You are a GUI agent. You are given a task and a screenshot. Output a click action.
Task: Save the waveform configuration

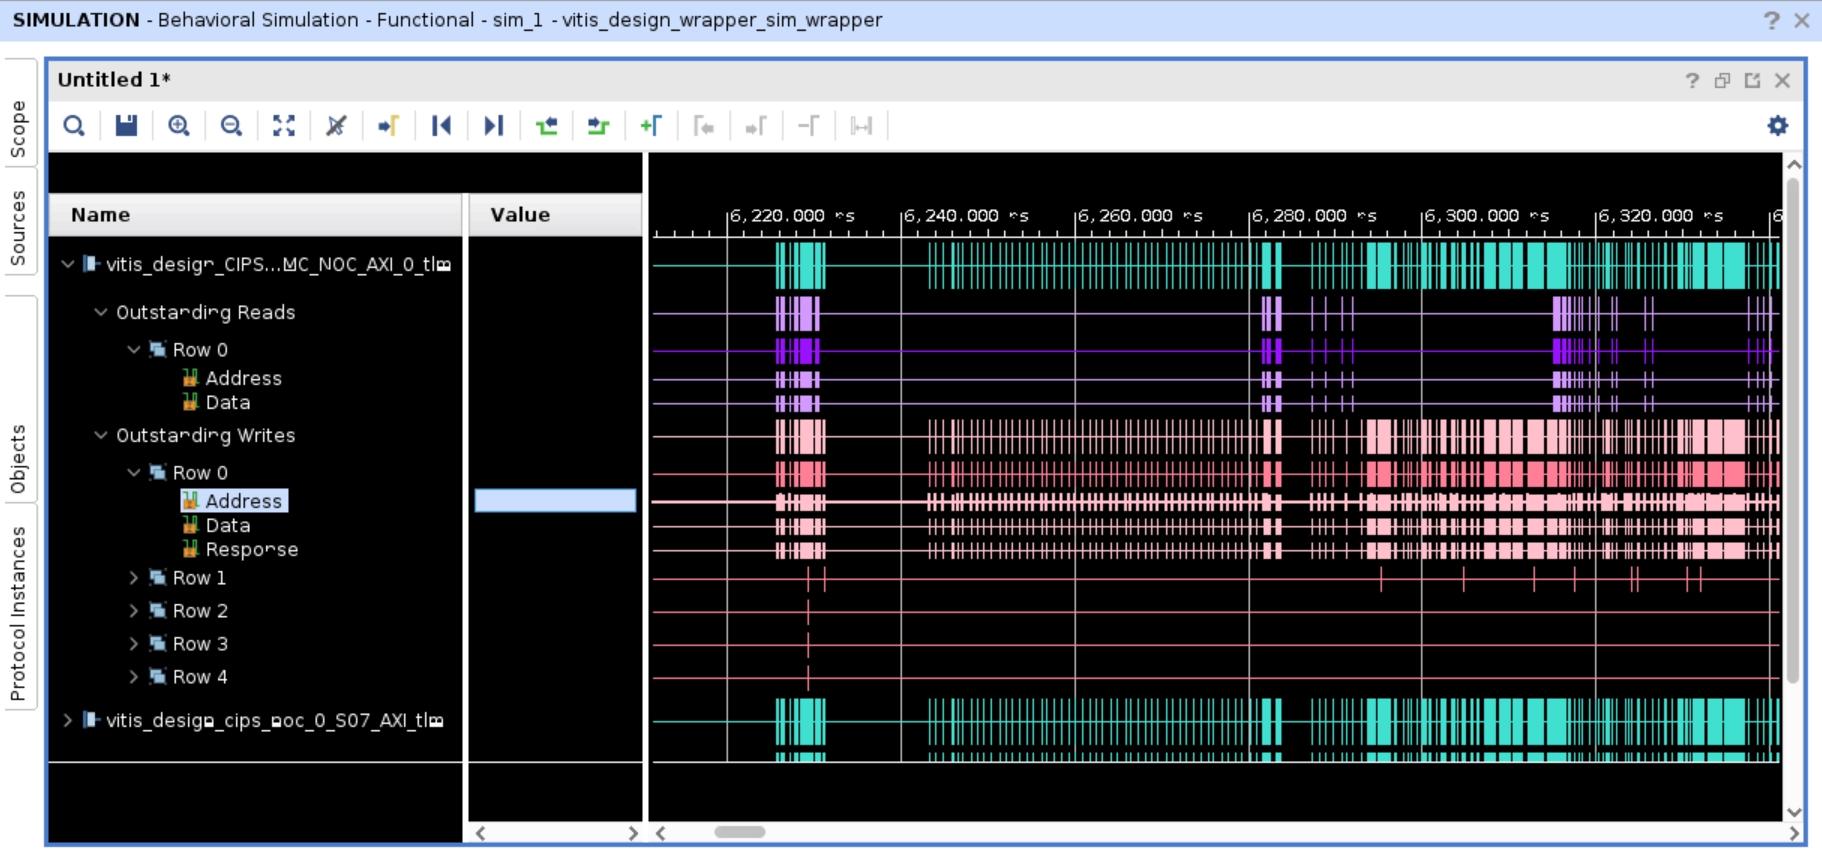tap(126, 126)
